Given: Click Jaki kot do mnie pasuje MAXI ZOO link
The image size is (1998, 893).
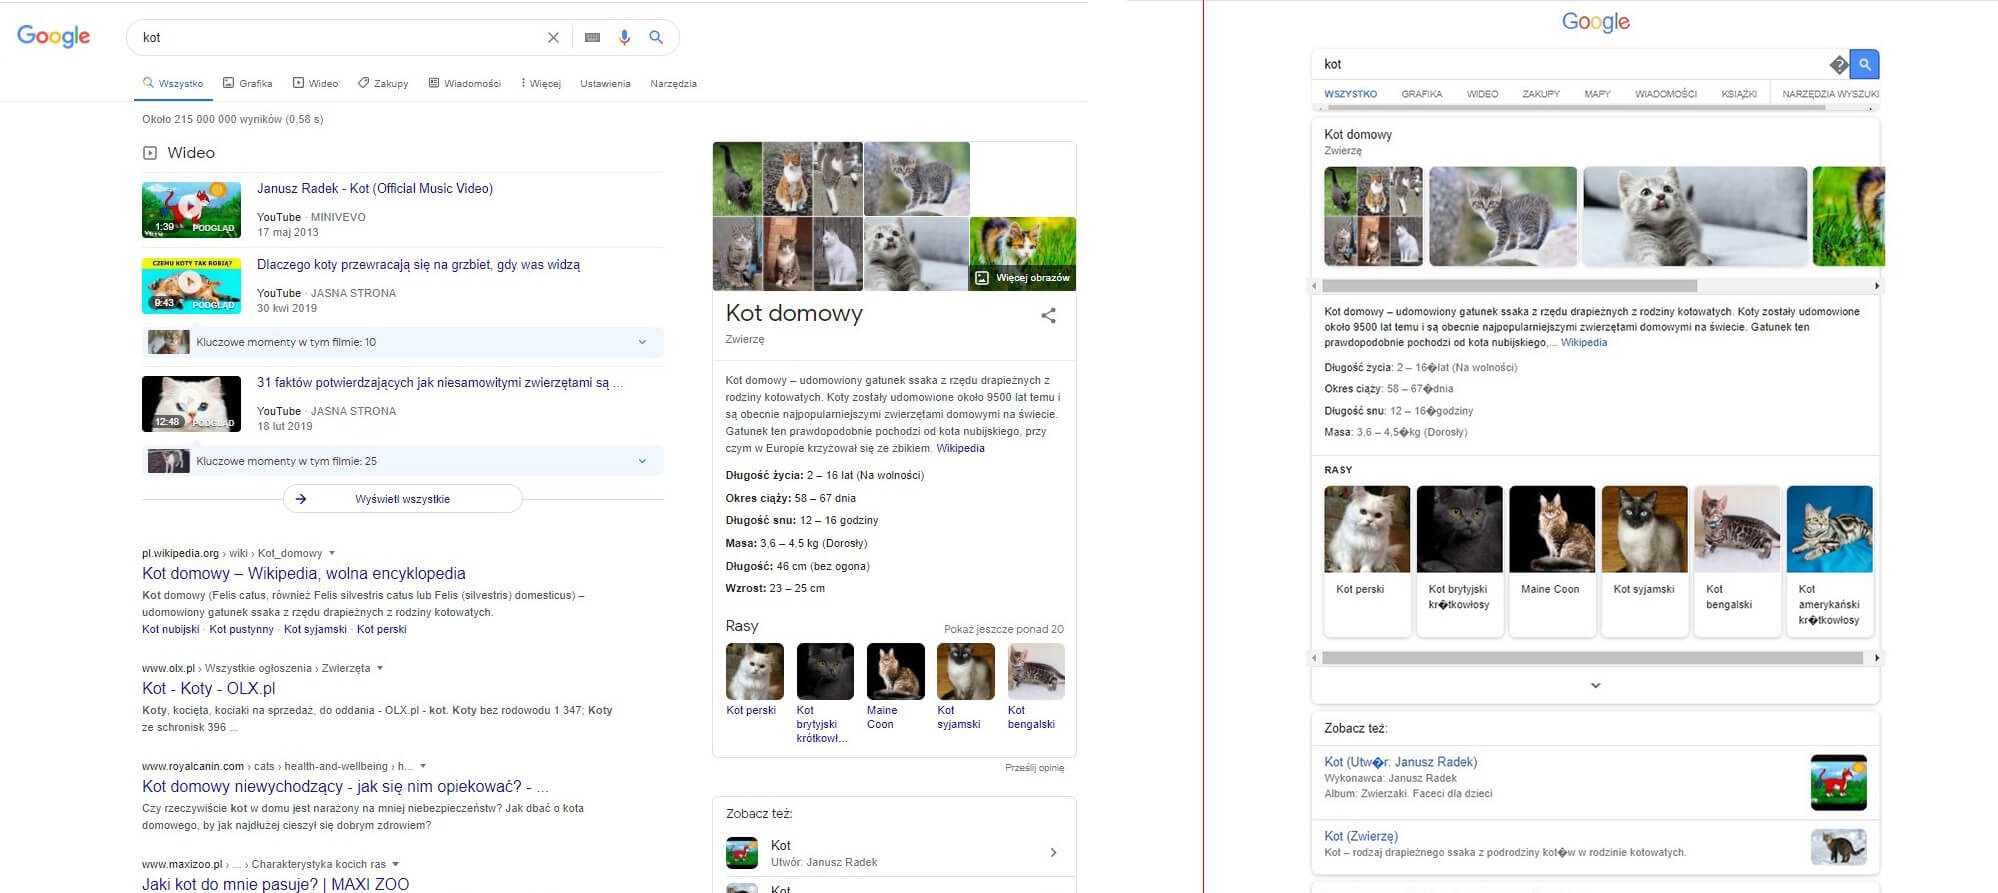Looking at the screenshot, I should (275, 884).
